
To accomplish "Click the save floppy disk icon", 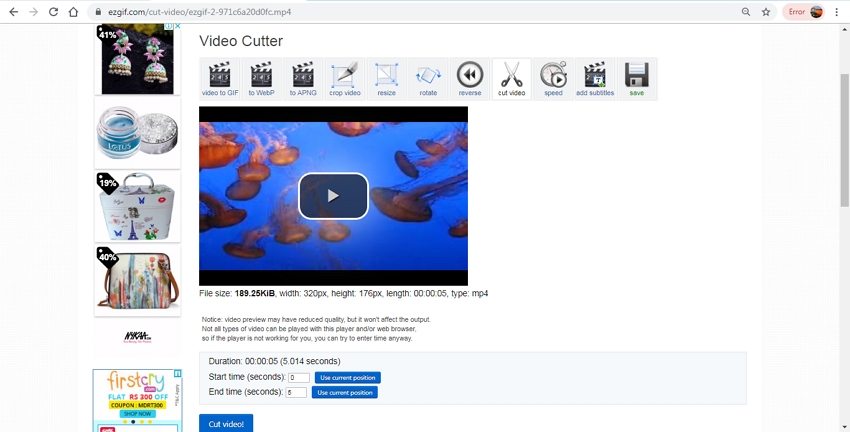I will click(637, 78).
